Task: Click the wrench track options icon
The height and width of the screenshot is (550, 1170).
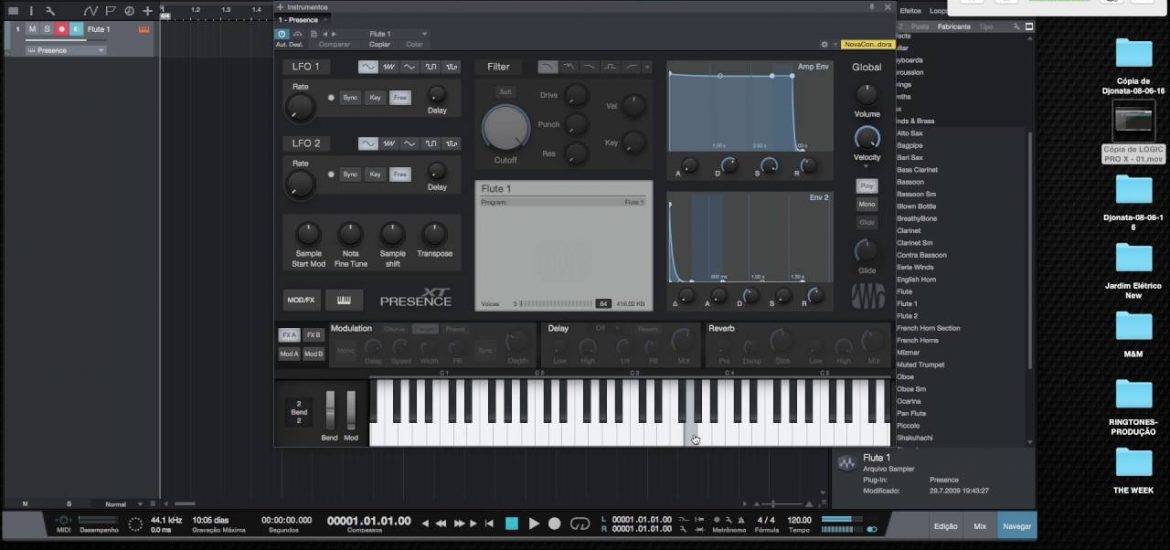Action: point(50,10)
